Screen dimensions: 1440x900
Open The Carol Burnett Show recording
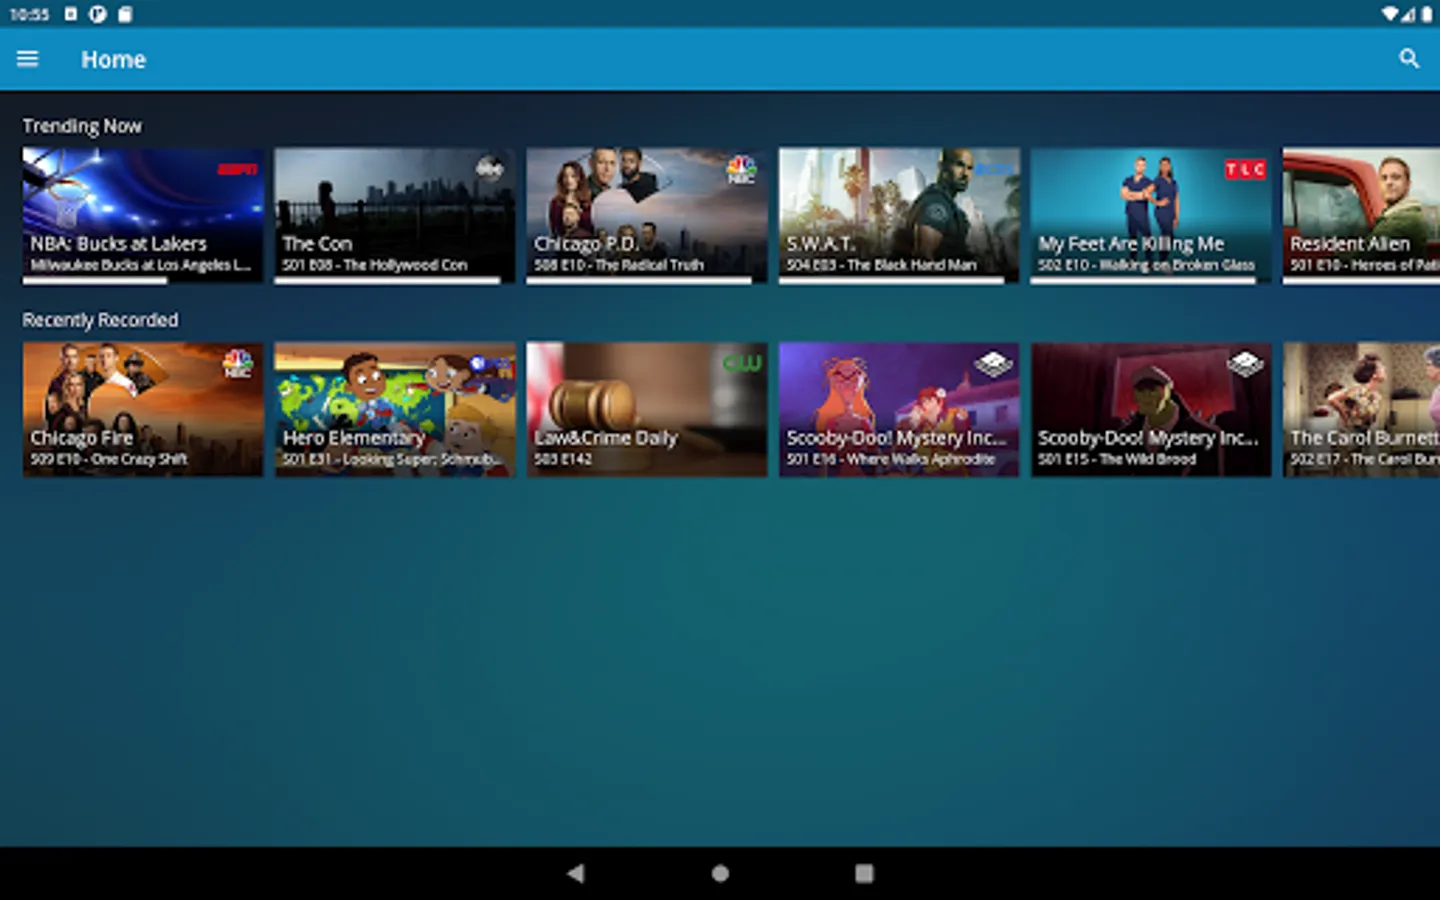click(x=1361, y=409)
